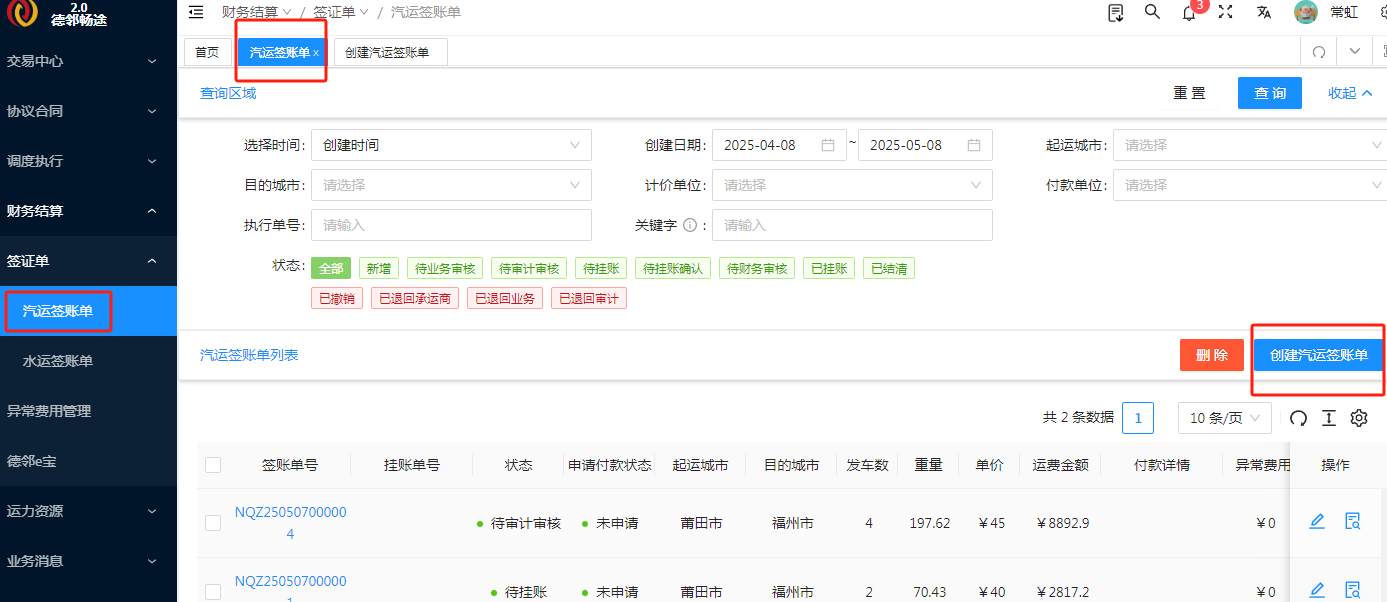Image resolution: width=1387 pixels, height=602 pixels.
Task: Click the 创建日期 start date calendar icon
Action: click(828, 145)
